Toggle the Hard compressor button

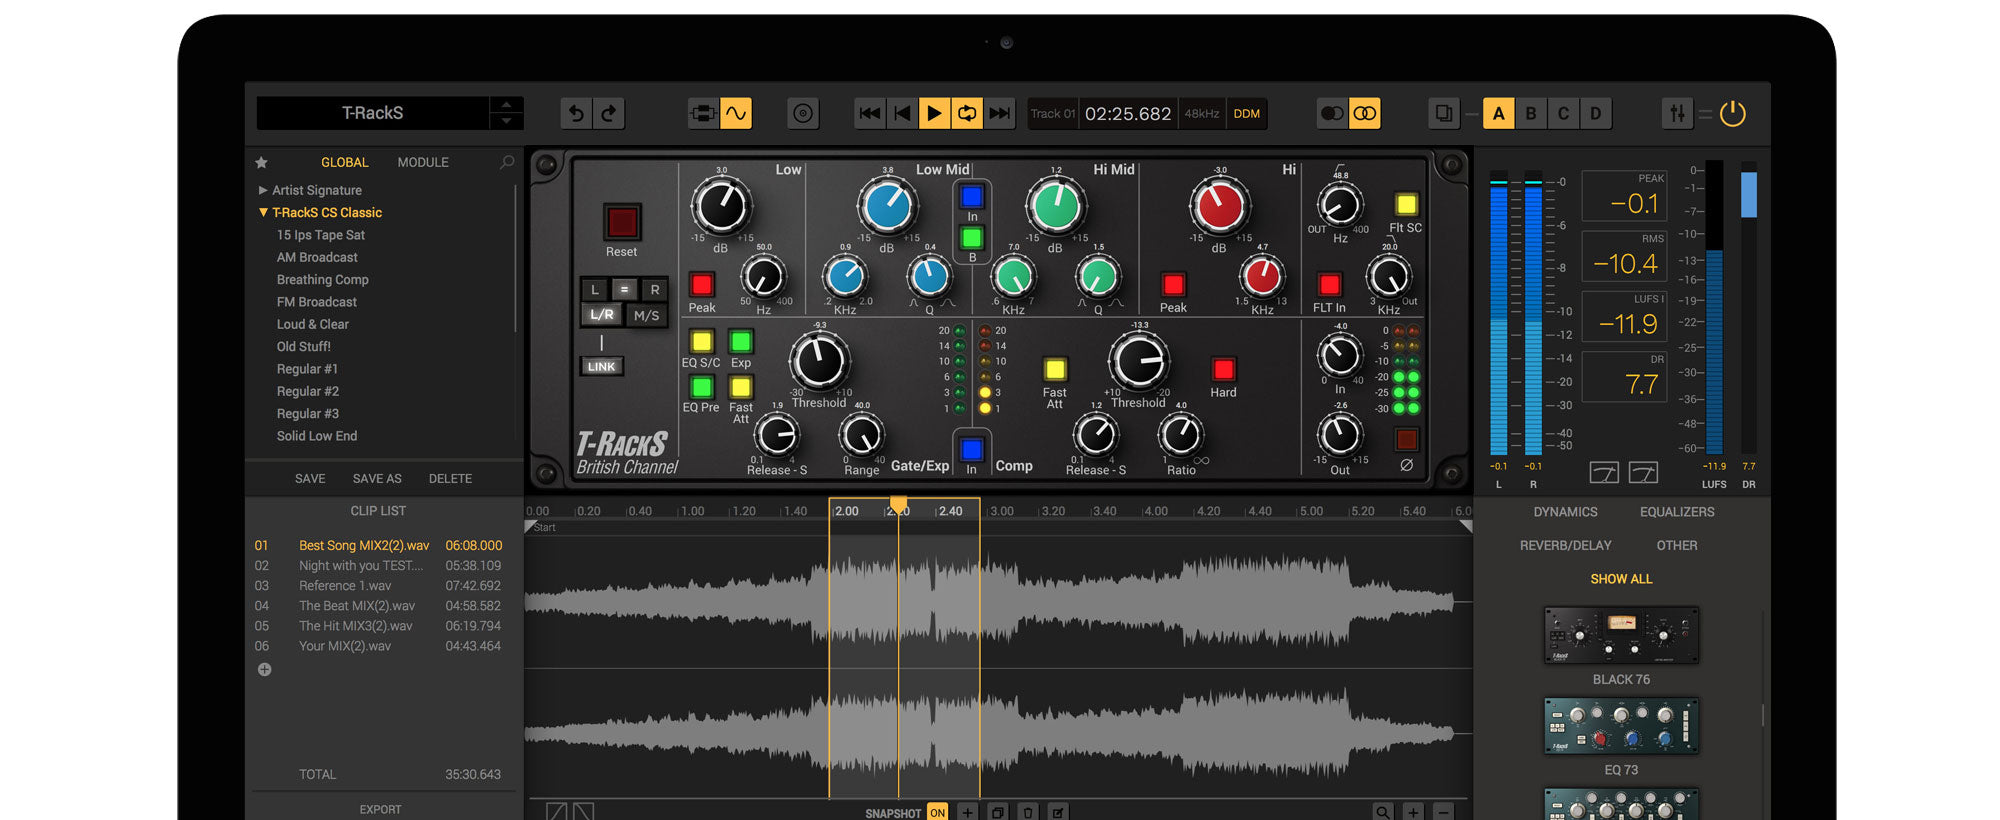click(x=1223, y=369)
